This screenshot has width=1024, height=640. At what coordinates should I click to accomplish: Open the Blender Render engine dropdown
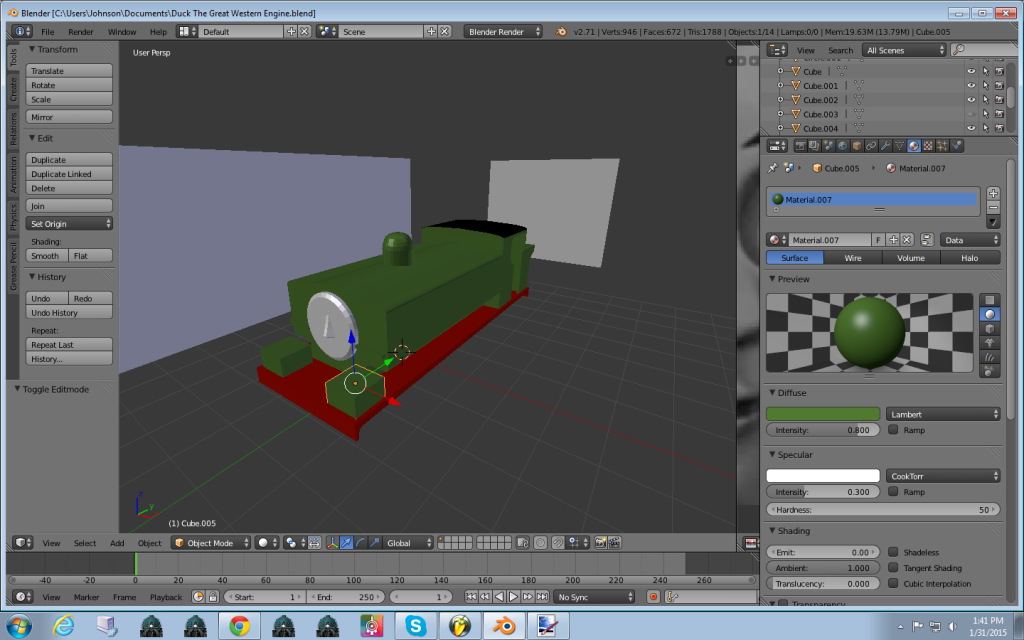click(503, 31)
